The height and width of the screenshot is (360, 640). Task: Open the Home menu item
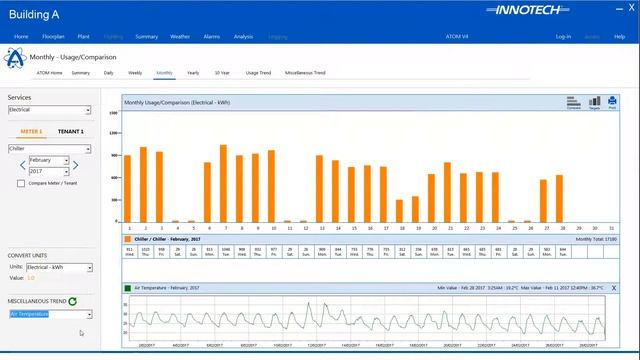click(21, 37)
